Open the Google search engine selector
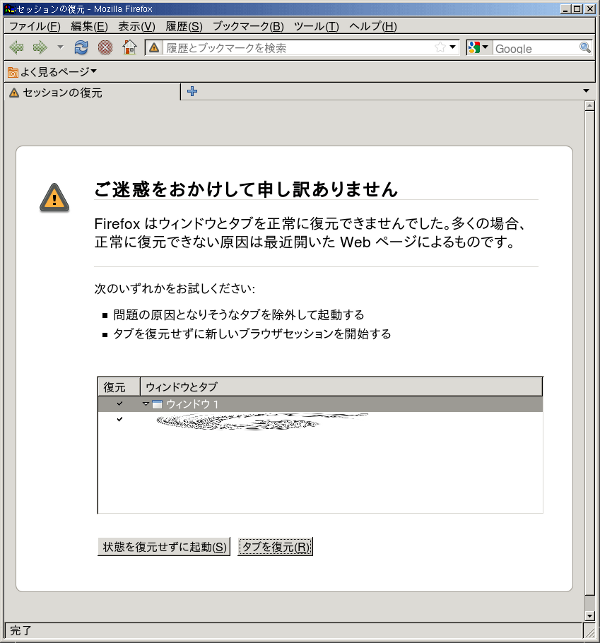The width and height of the screenshot is (600, 643). pos(478,48)
